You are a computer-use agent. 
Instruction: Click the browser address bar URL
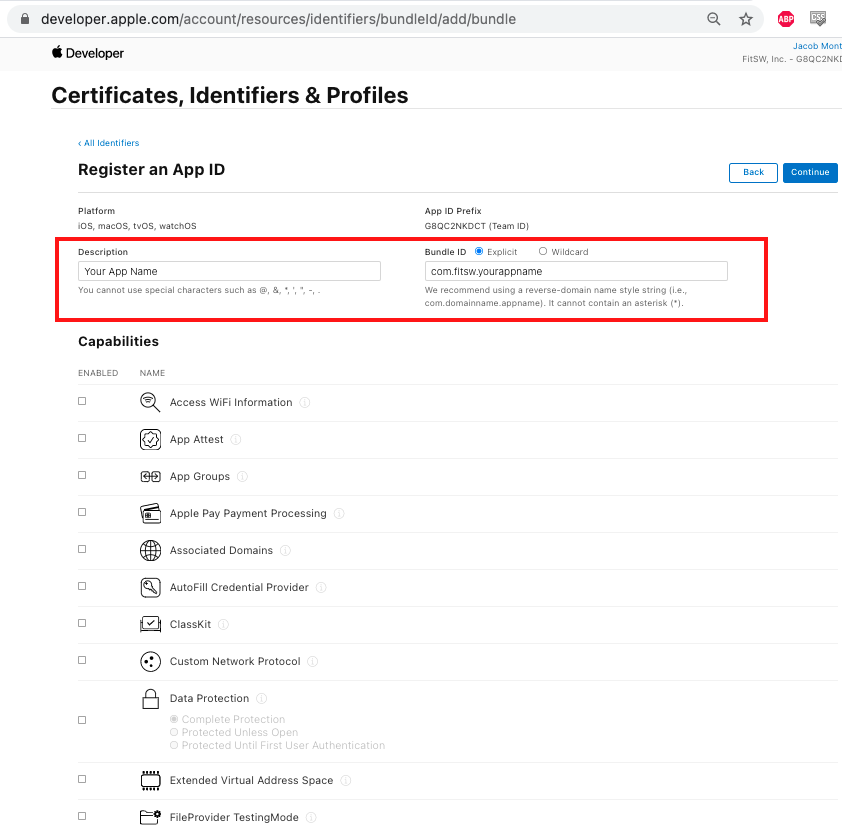[278, 19]
